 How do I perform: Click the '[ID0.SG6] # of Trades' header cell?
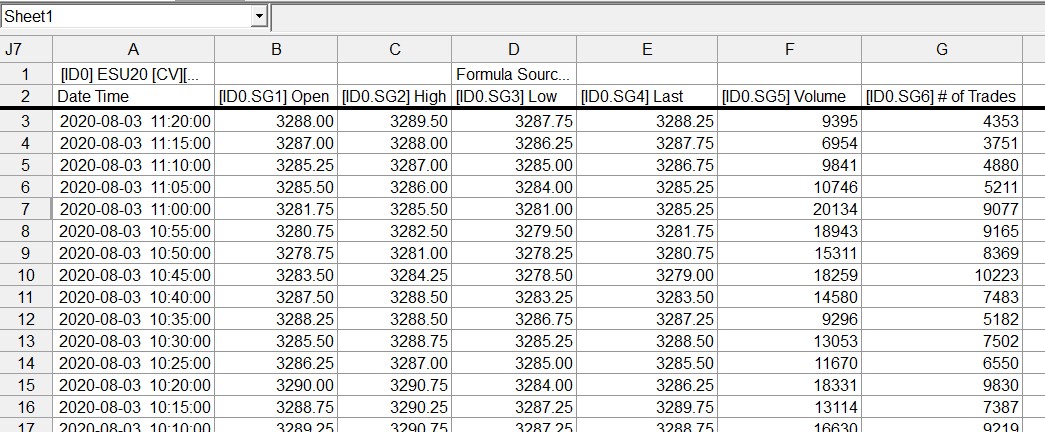click(x=942, y=96)
